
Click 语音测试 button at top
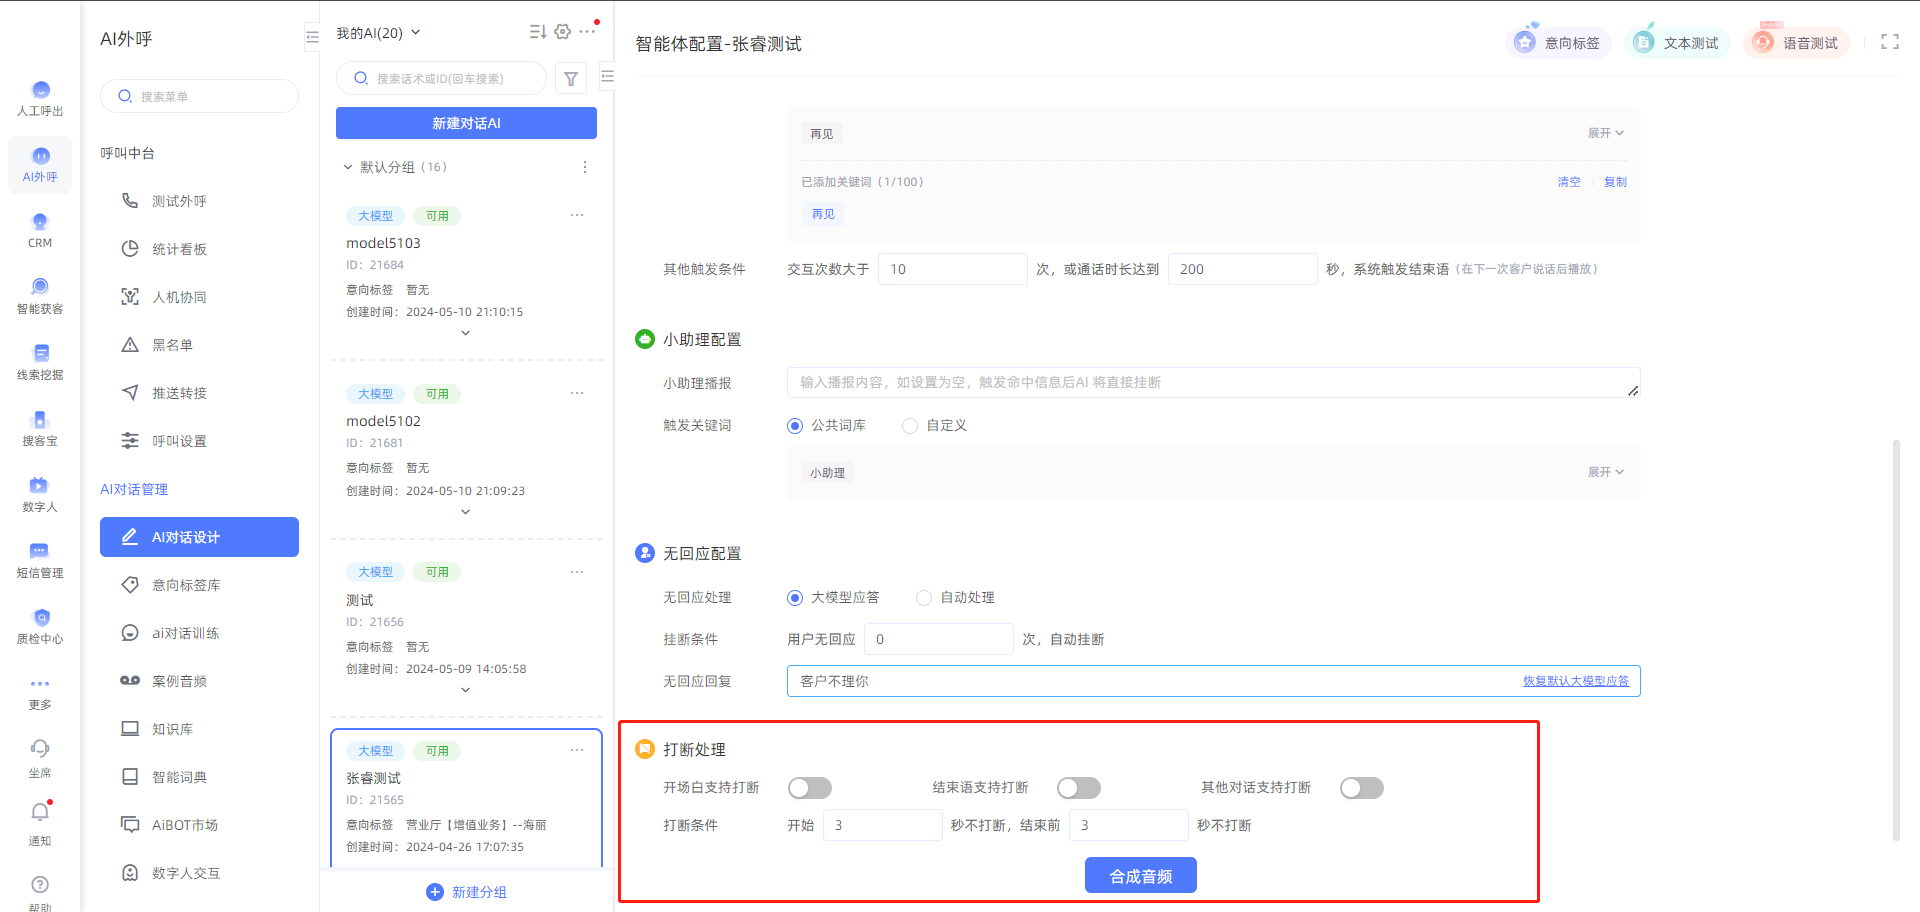1797,42
